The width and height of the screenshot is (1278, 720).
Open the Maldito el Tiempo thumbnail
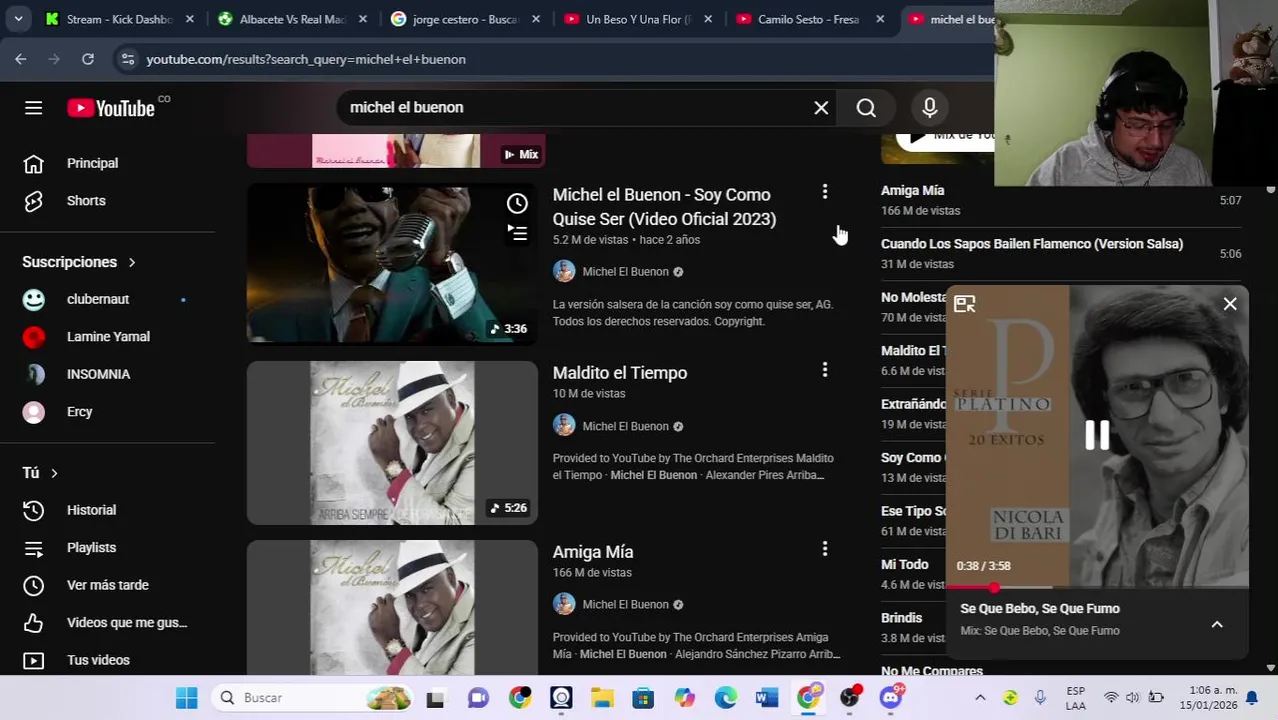392,443
